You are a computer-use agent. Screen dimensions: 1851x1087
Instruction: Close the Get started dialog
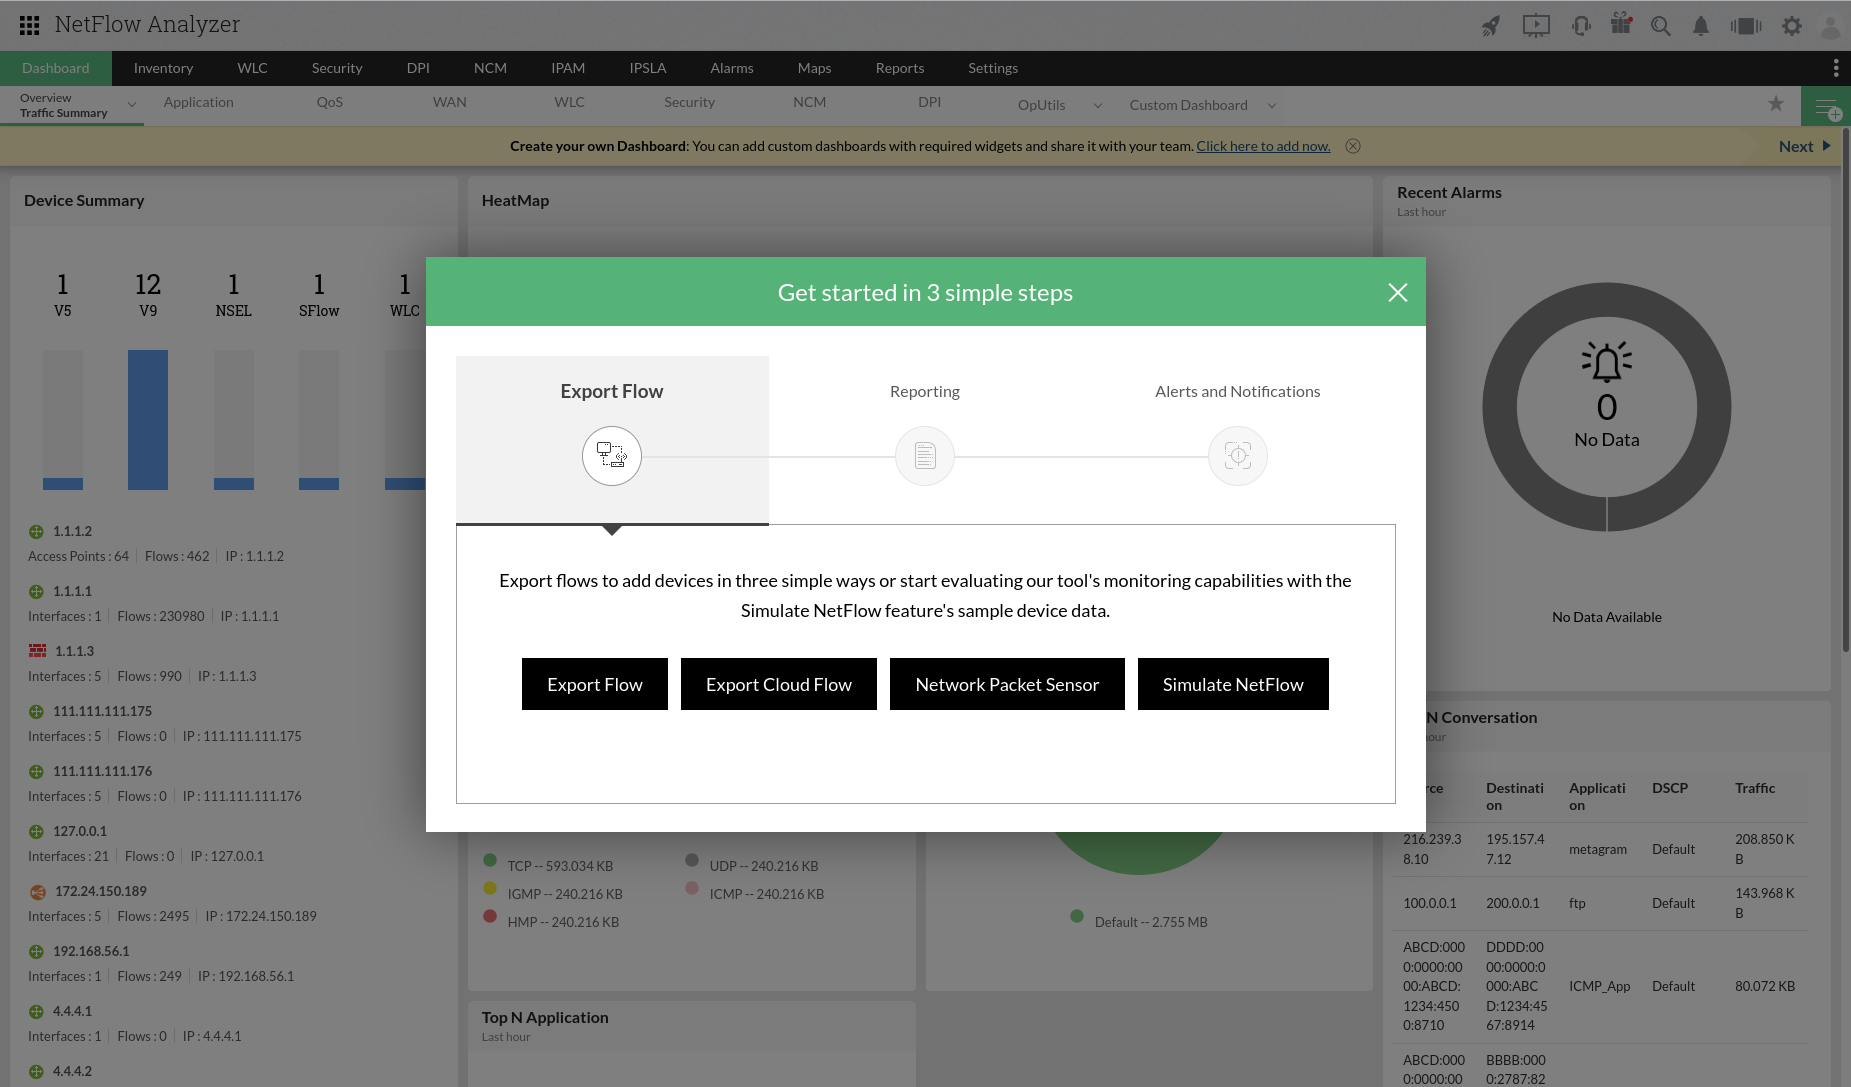1398,292
